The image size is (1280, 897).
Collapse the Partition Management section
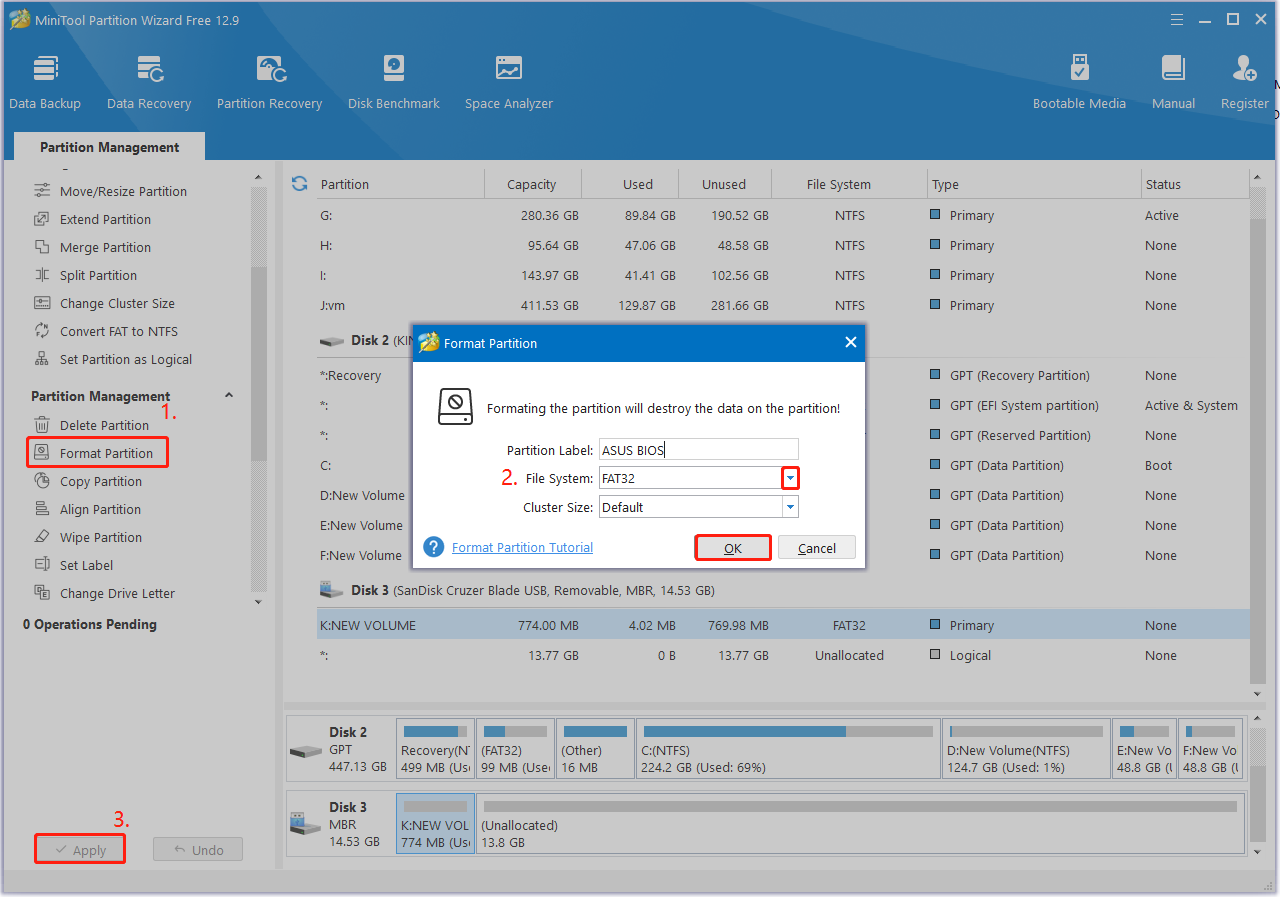[x=229, y=396]
